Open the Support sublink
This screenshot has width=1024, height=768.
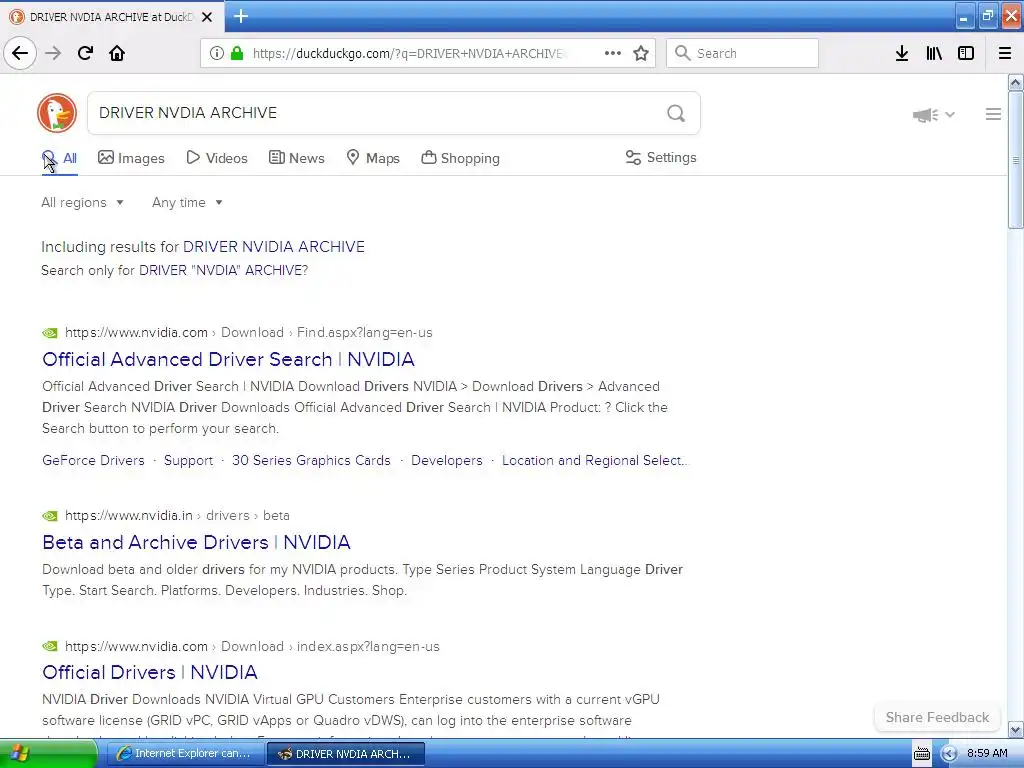pyautogui.click(x=188, y=460)
